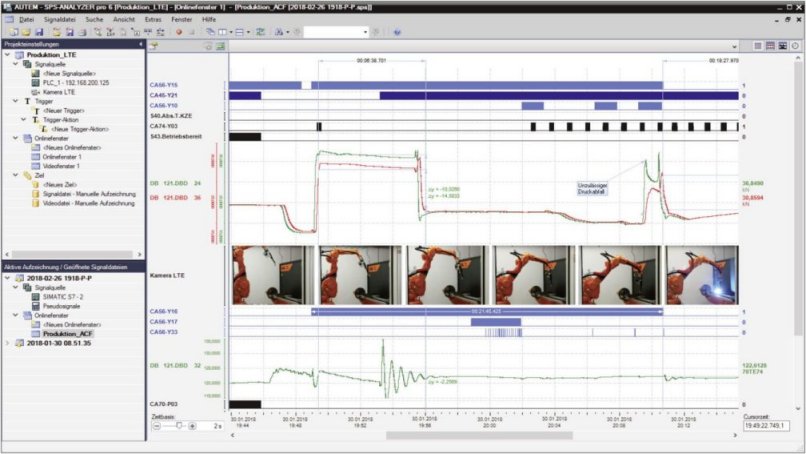This screenshot has height=454, width=806.
Task: Click the save project diskette icon
Action: click(39, 32)
